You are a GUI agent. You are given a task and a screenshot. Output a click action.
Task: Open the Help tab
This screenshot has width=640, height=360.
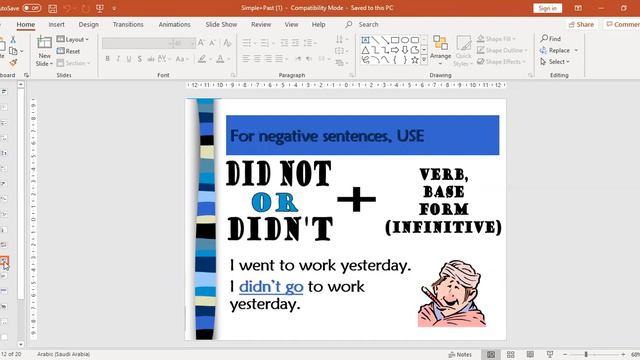tap(318, 24)
